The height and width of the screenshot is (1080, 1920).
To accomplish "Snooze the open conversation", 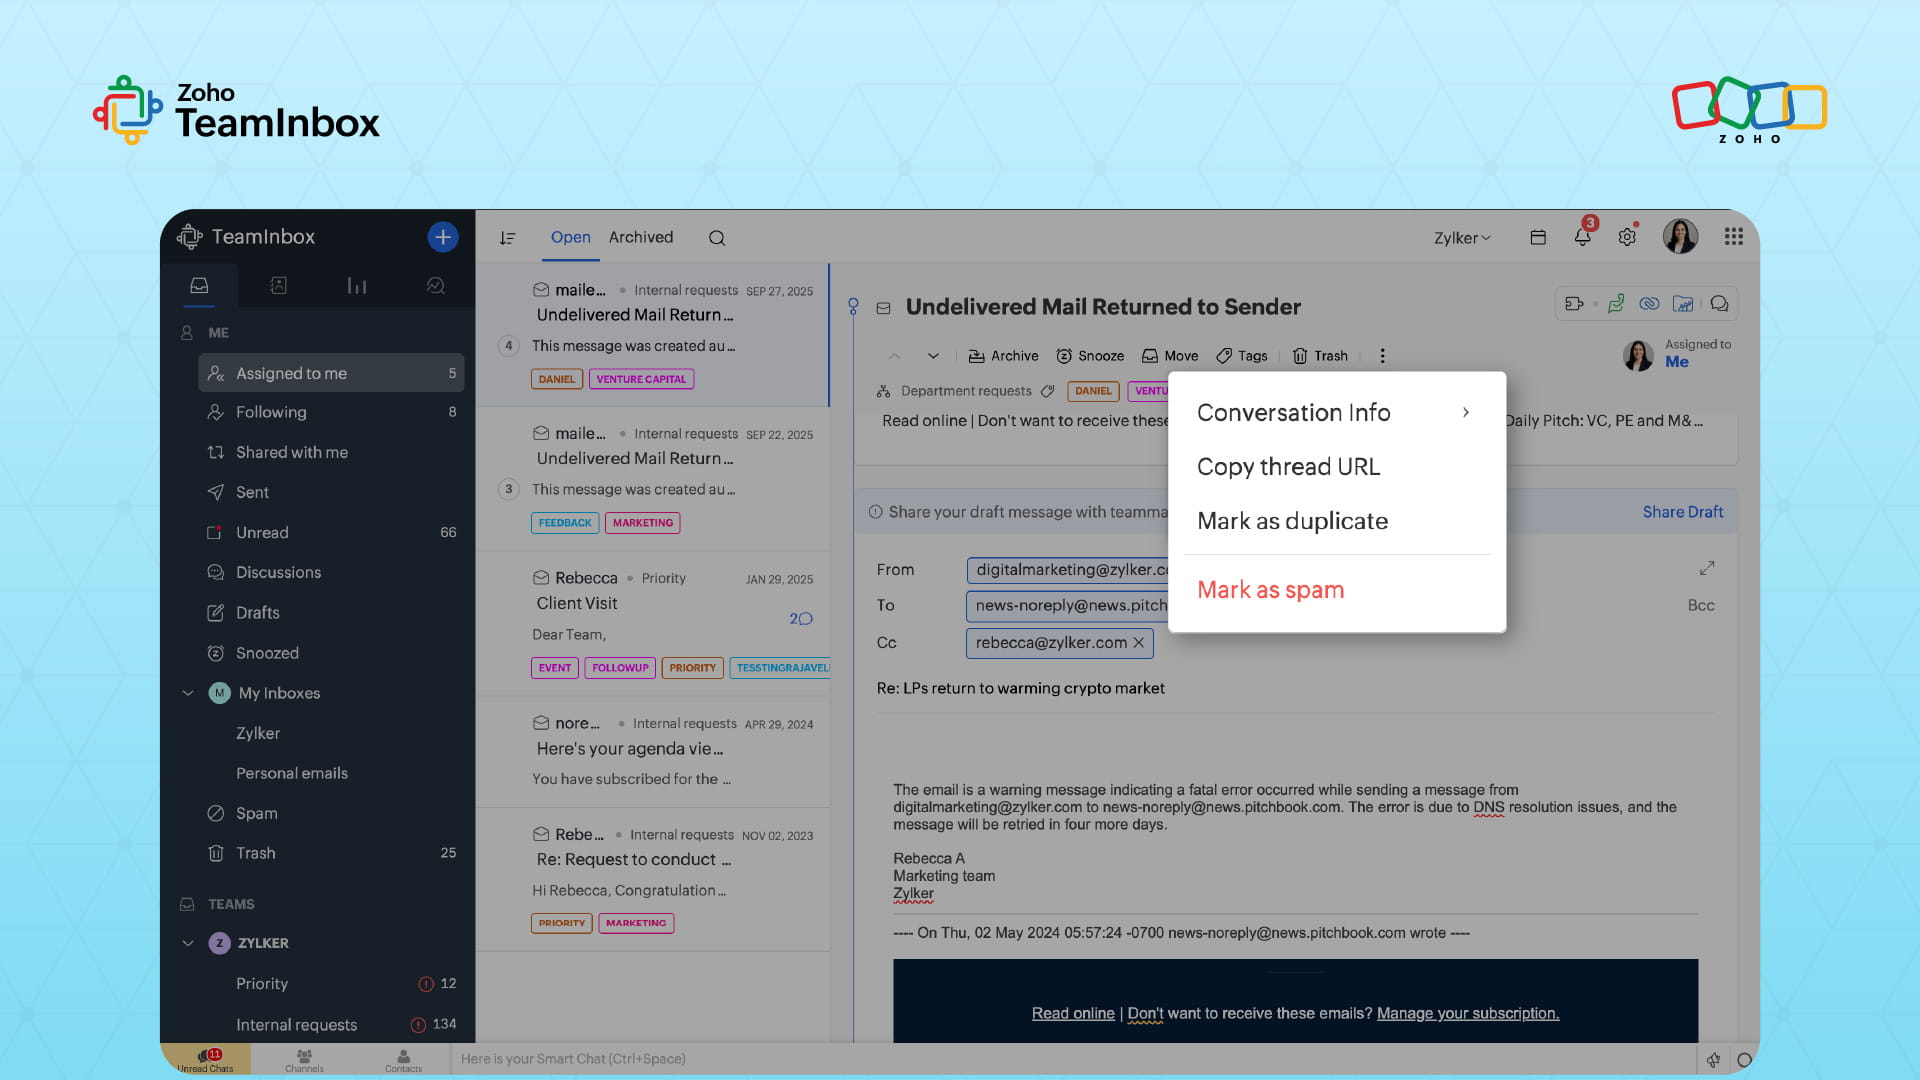I will coord(1090,356).
